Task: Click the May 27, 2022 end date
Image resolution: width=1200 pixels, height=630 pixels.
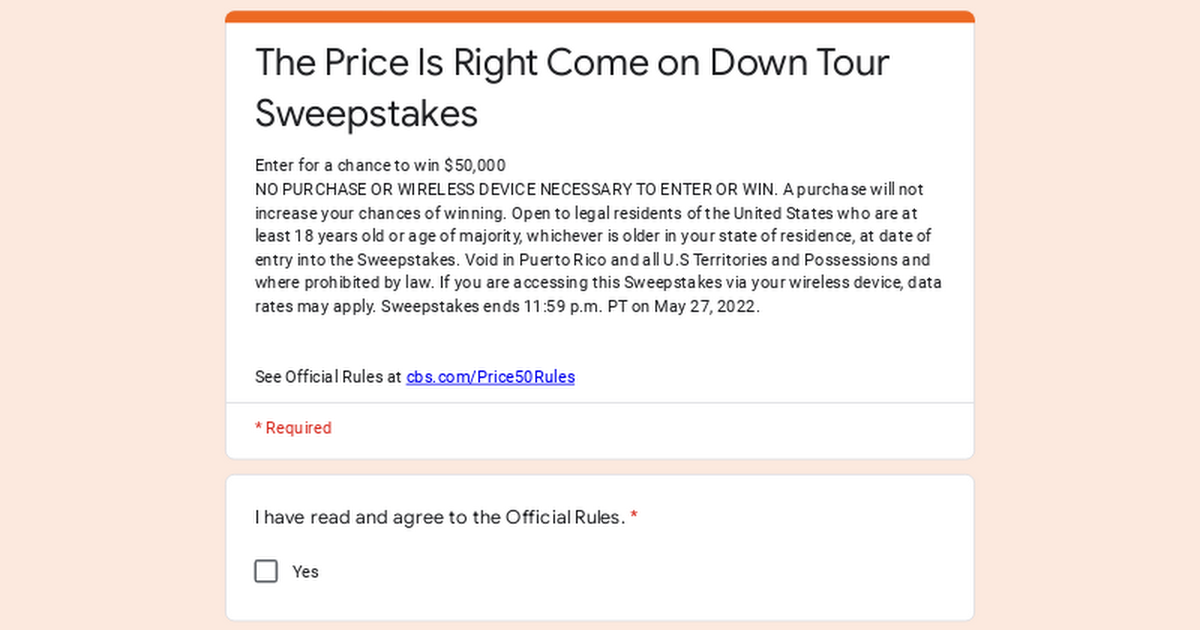Action: click(x=707, y=307)
